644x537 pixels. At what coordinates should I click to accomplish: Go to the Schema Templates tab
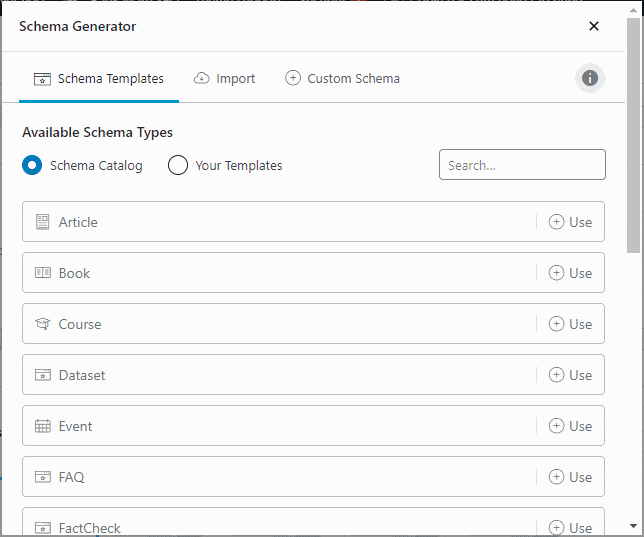(98, 78)
